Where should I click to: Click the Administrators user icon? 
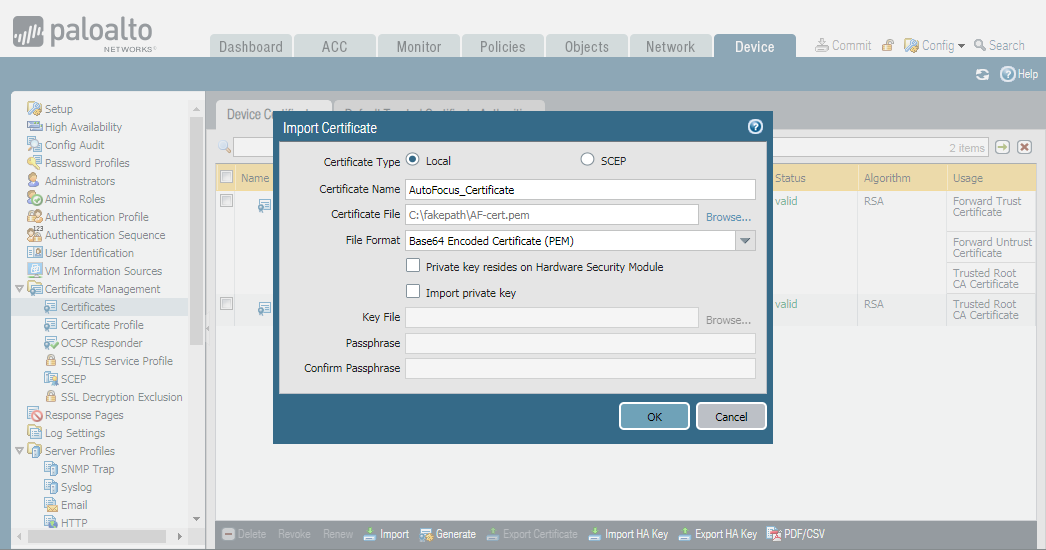click(x=33, y=180)
